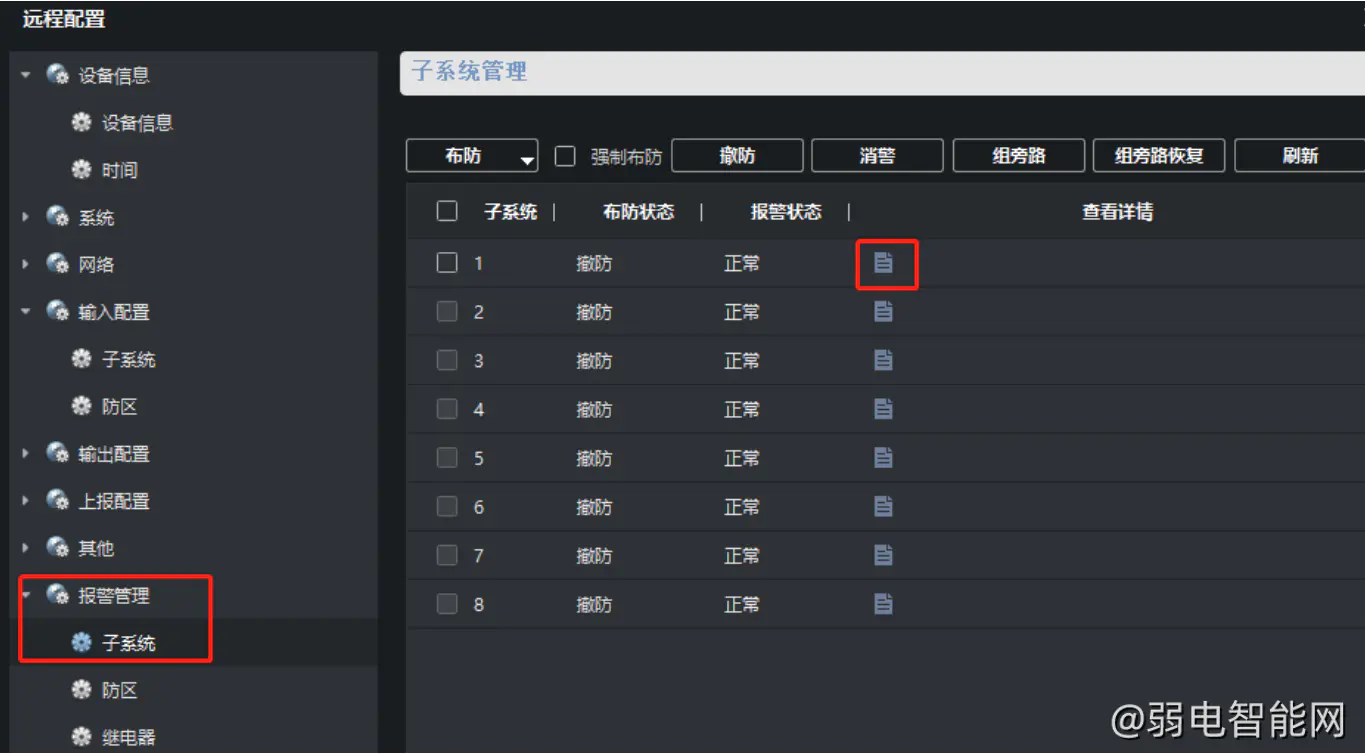Click the cog icon beside 继电器

(82, 738)
